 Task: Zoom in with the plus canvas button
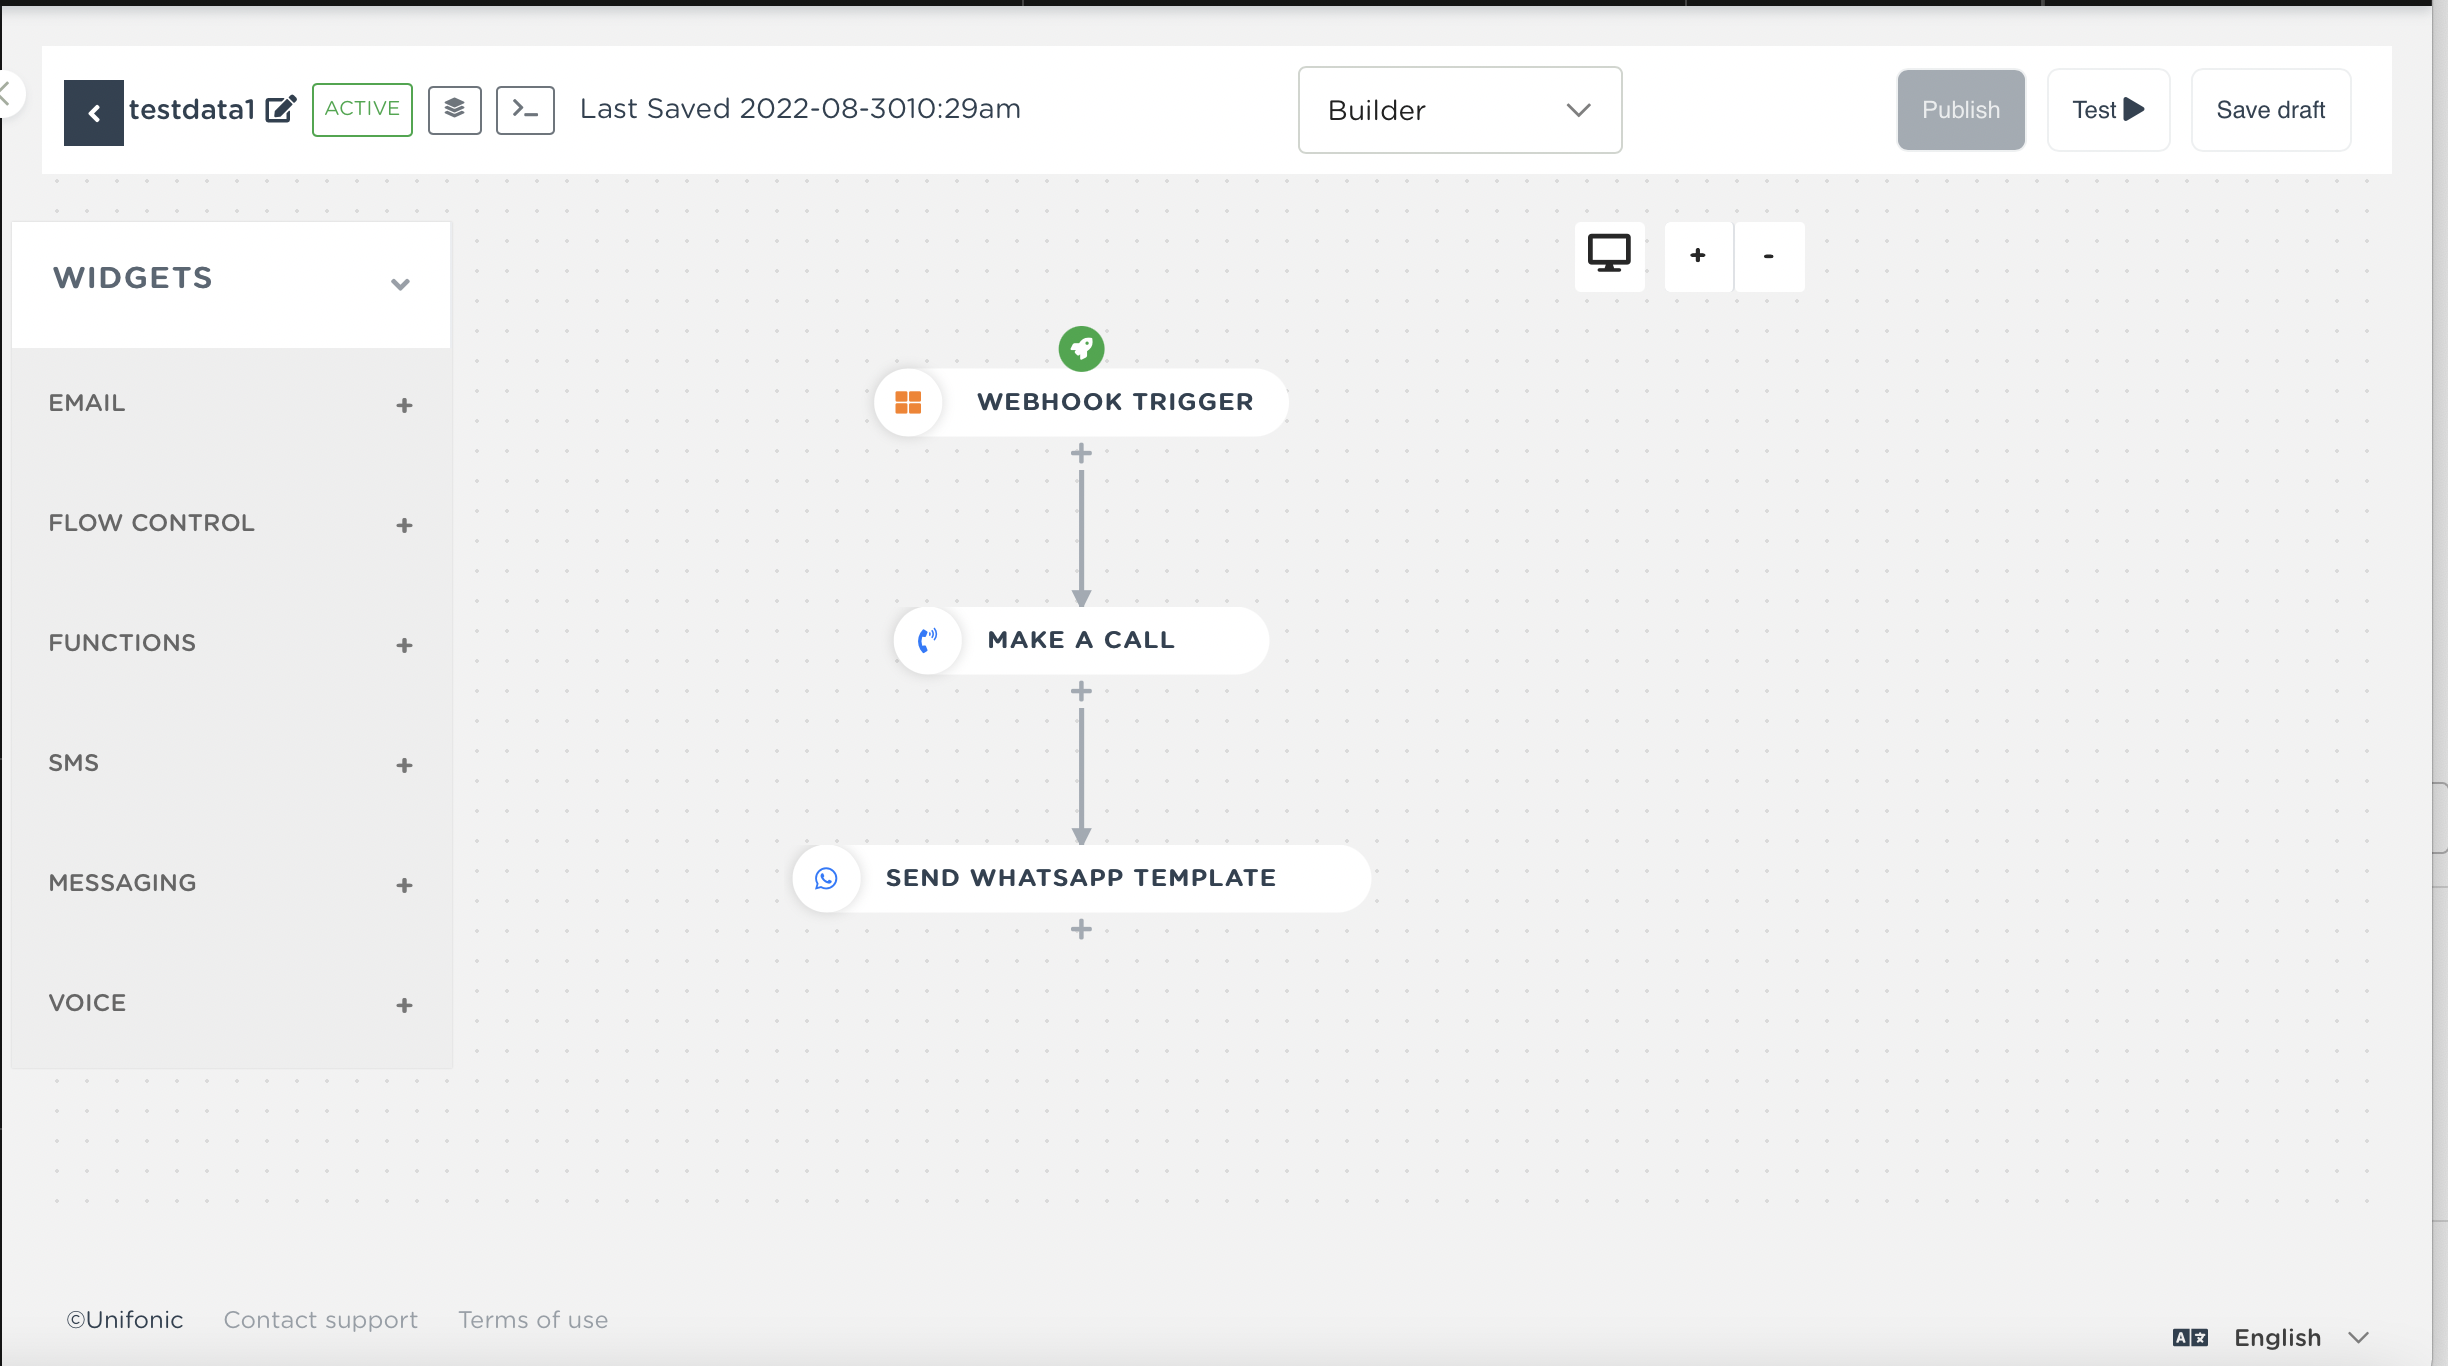click(1698, 256)
